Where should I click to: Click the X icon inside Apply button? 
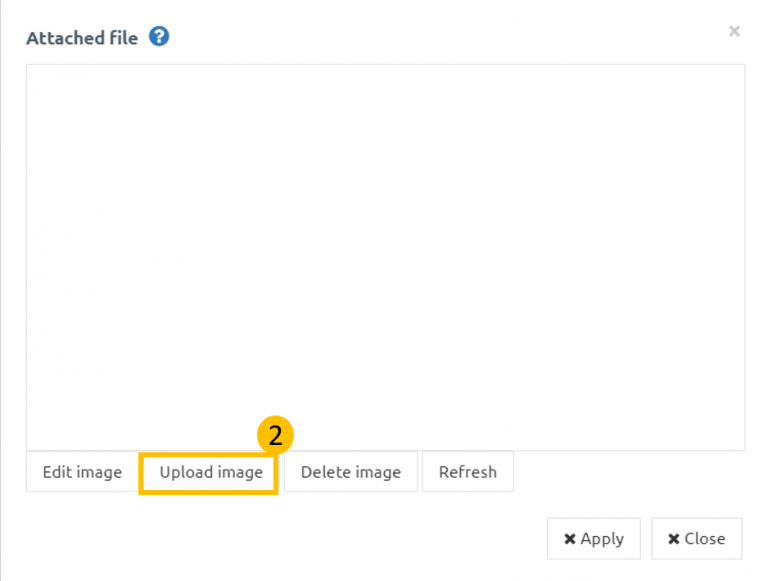569,539
